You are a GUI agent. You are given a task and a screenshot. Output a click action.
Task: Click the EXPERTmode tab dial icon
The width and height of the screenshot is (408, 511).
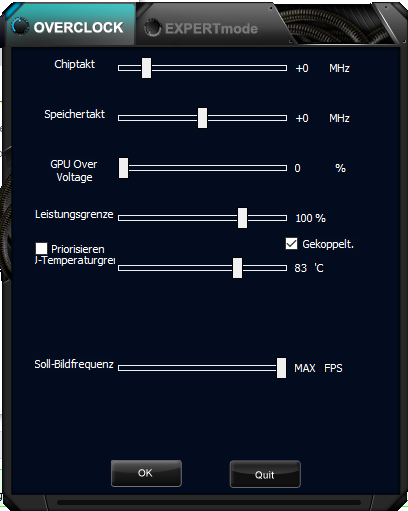point(152,28)
